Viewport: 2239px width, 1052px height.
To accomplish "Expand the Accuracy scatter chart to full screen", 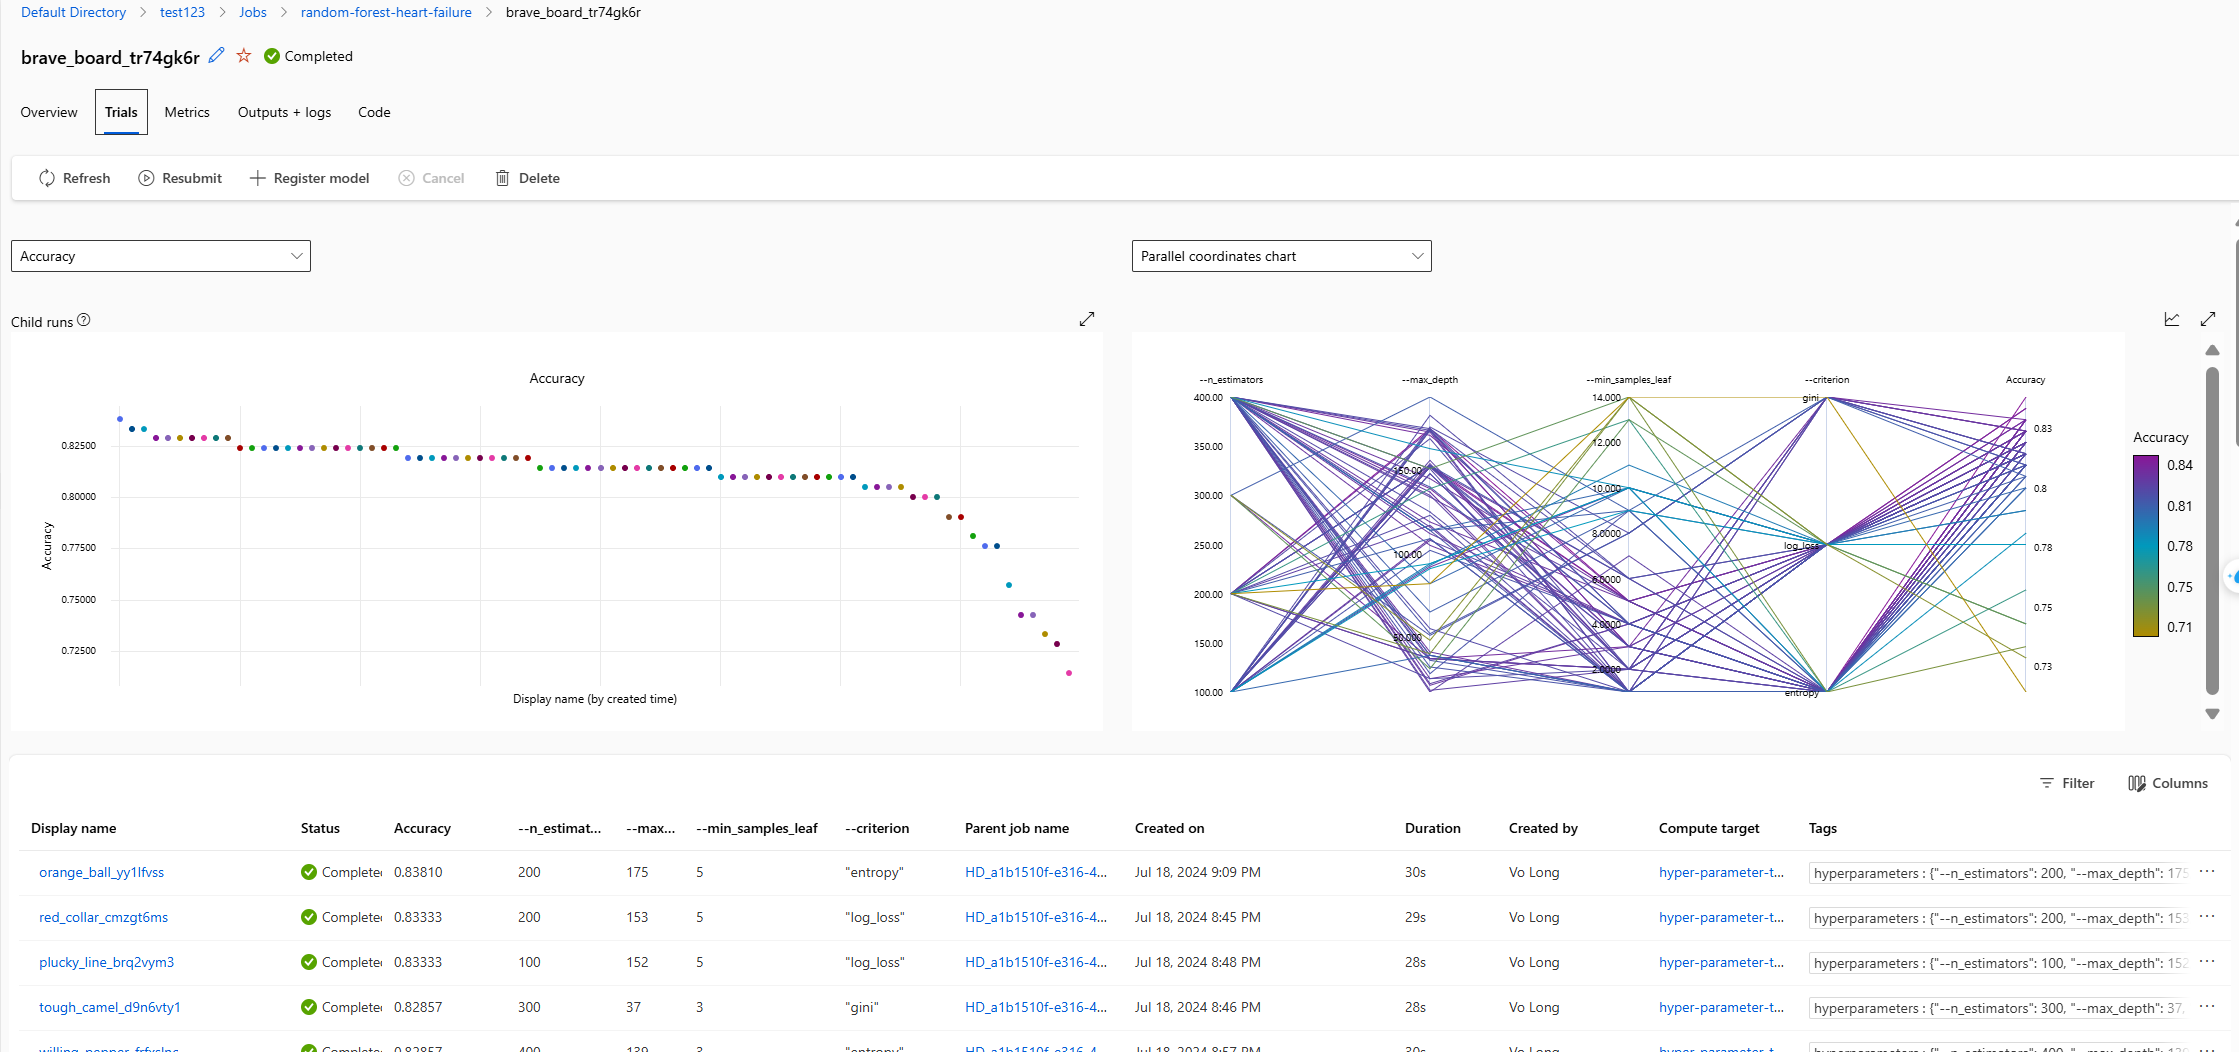I will pyautogui.click(x=1087, y=319).
